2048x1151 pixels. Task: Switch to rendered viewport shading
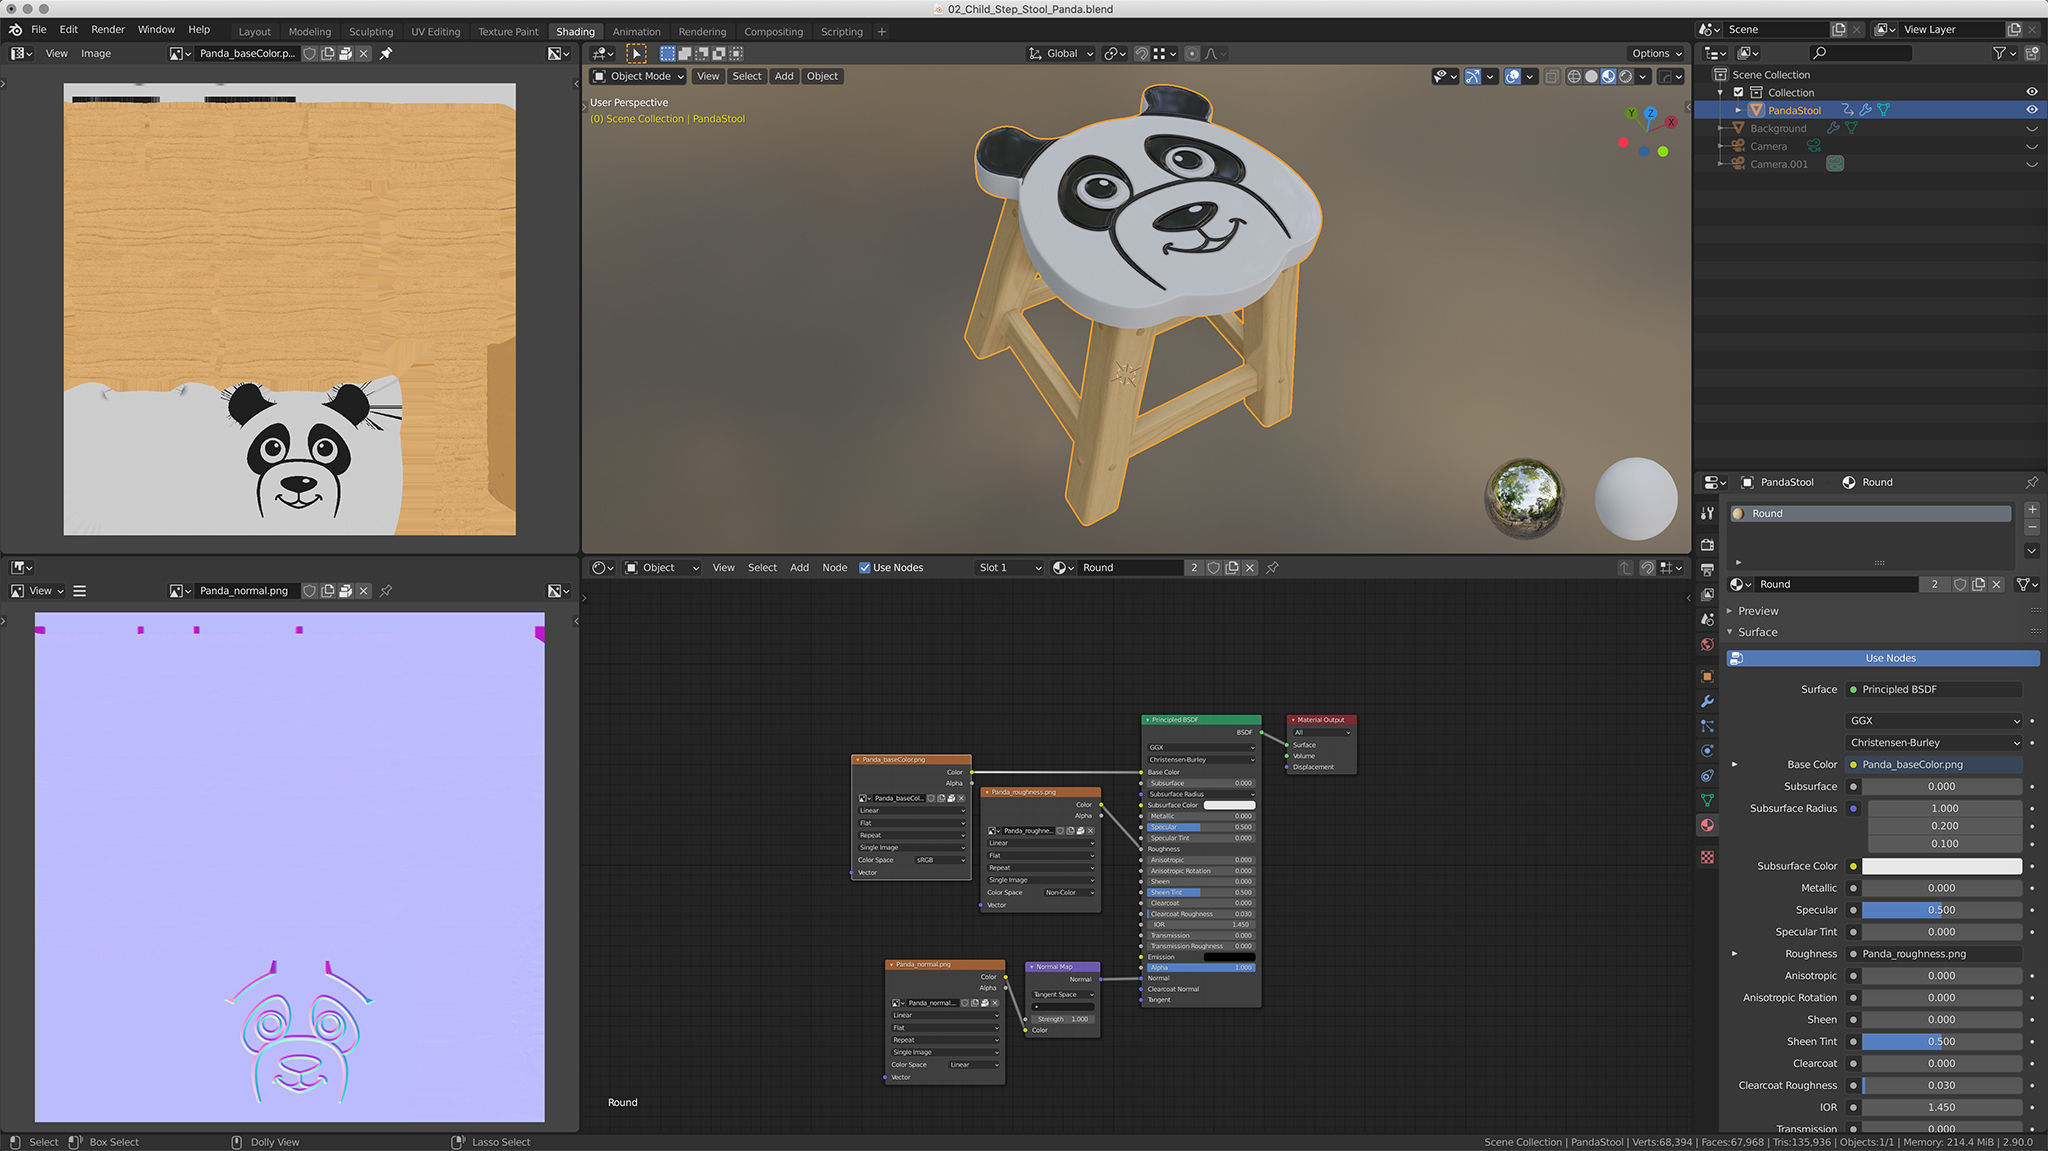coord(1626,77)
